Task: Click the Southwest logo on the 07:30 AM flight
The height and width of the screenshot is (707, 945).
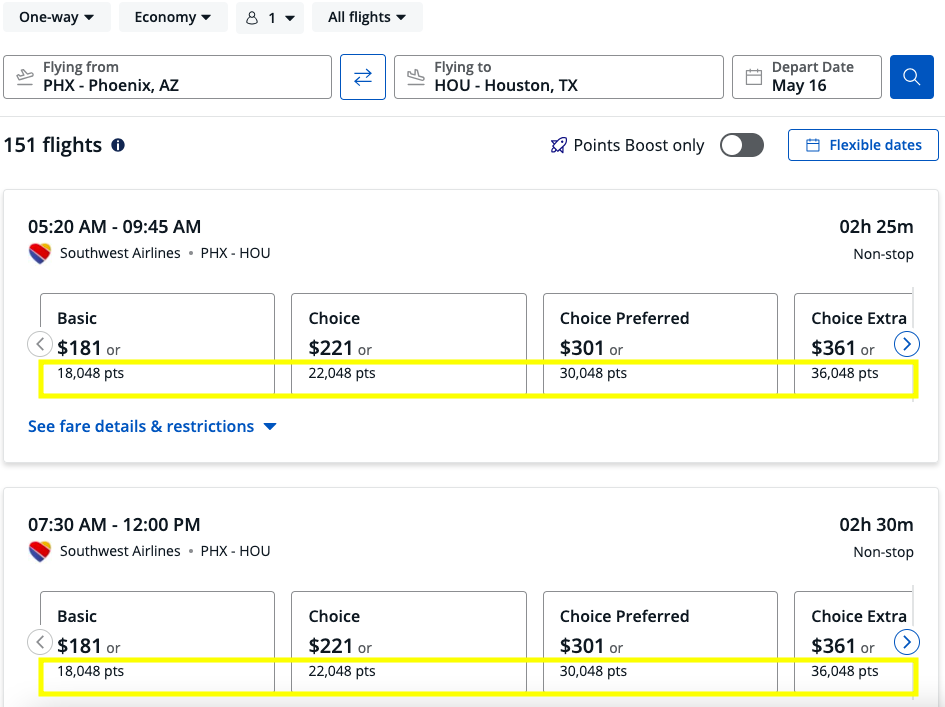Action: click(x=39, y=551)
